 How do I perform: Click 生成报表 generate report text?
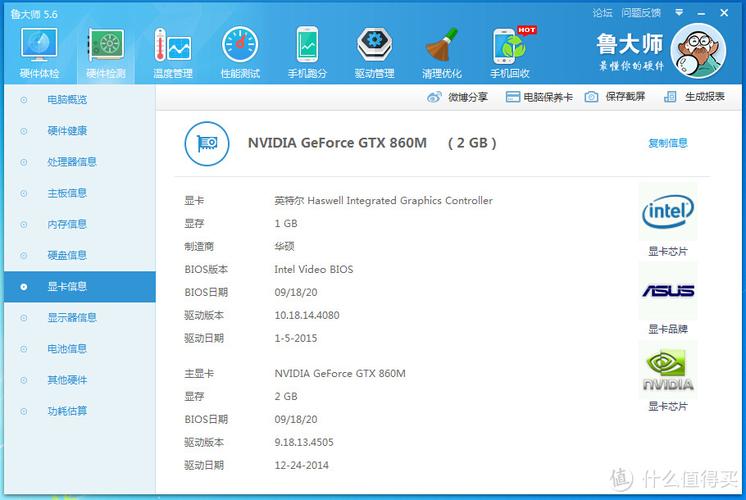705,97
